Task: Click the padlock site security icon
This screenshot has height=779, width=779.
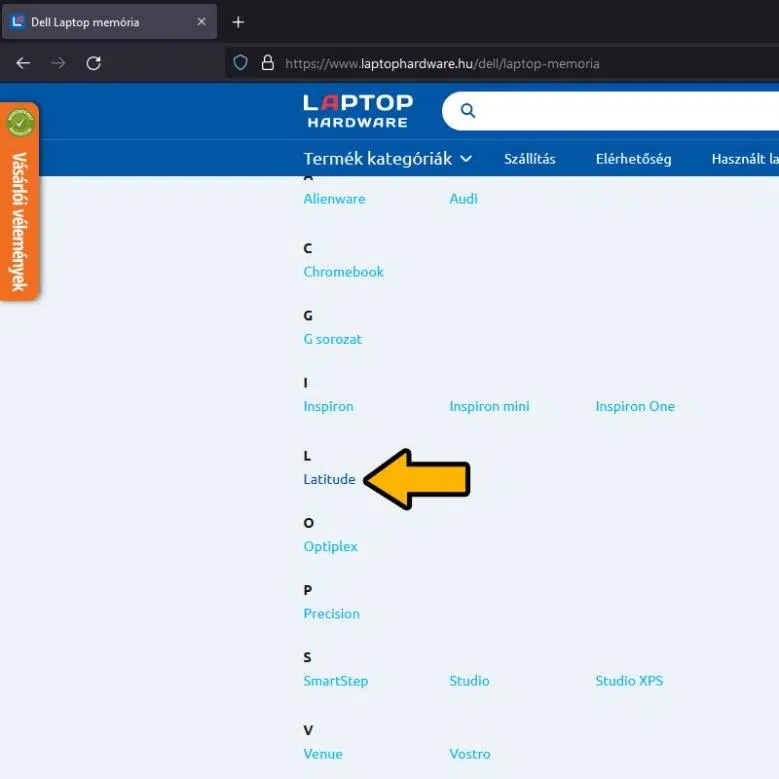Action: [x=268, y=63]
